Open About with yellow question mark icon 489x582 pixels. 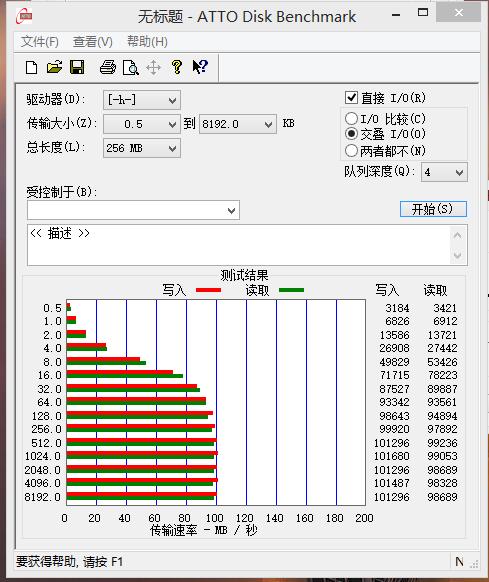point(177,68)
